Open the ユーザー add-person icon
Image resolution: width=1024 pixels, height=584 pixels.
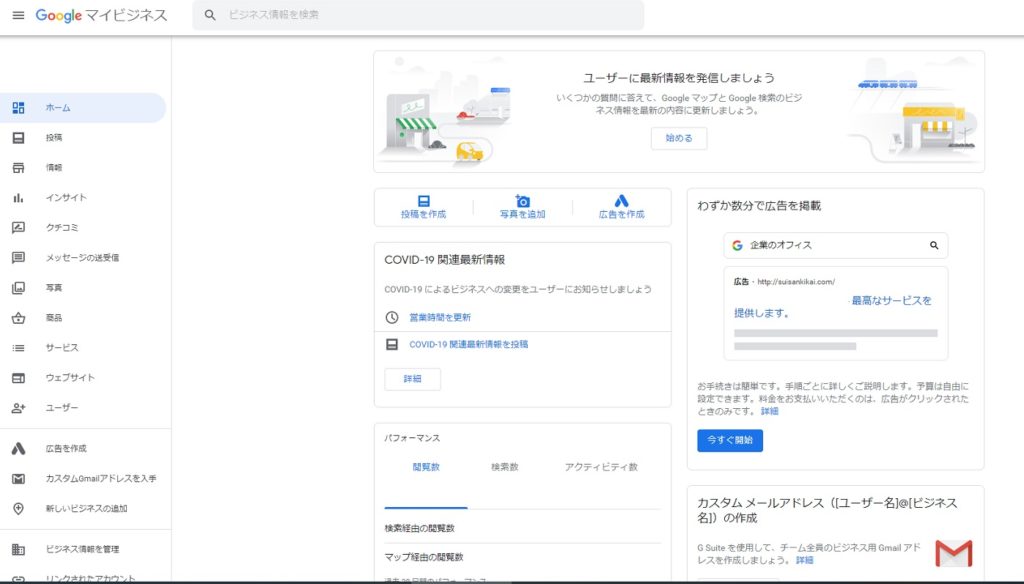[x=18, y=408]
